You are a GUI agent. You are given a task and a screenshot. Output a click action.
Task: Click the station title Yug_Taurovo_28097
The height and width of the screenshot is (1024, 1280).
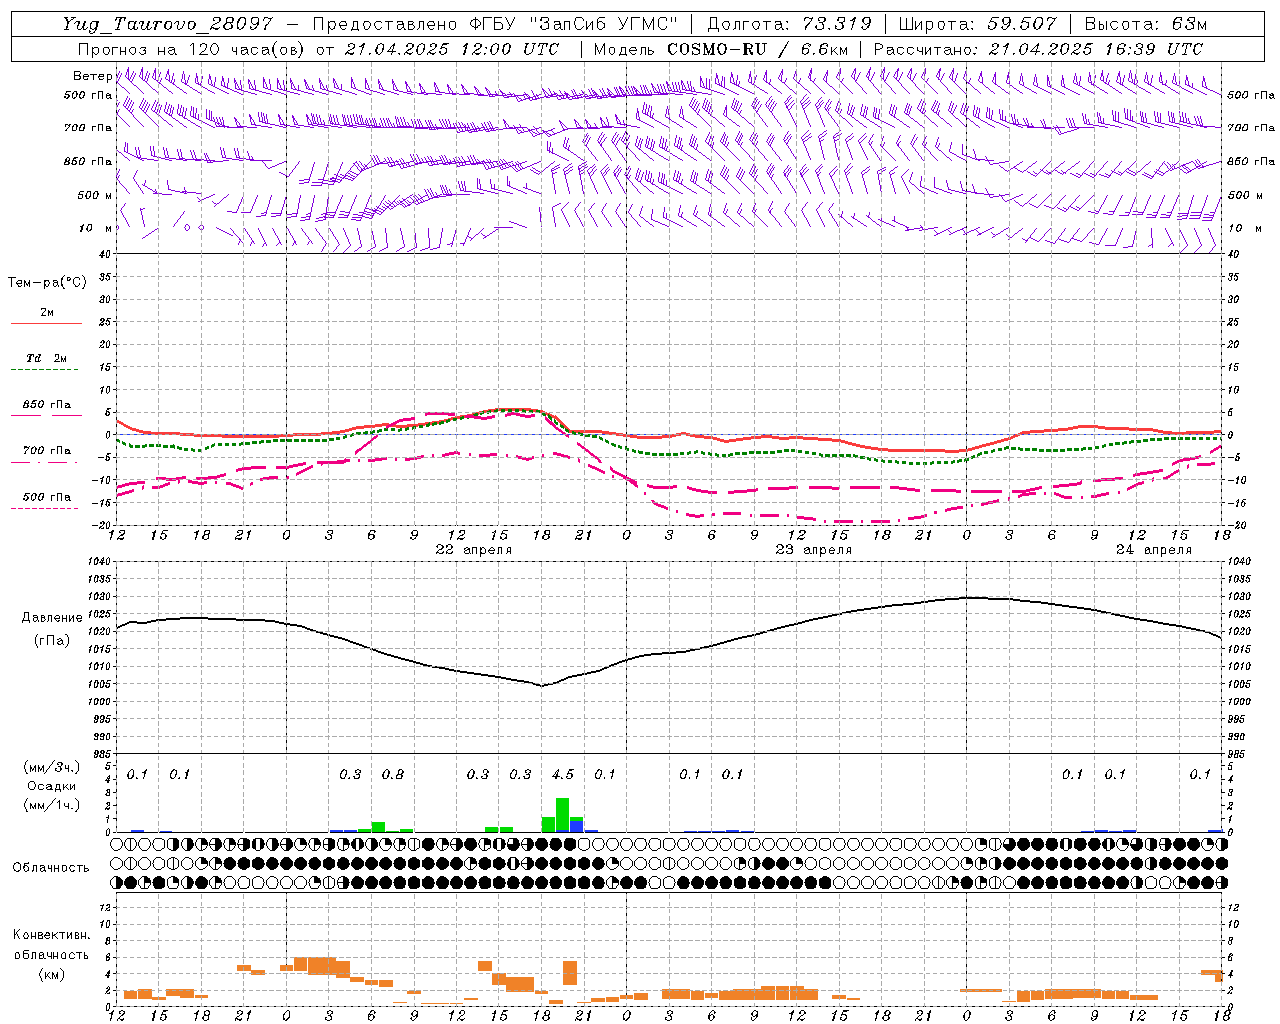[x=167, y=24]
